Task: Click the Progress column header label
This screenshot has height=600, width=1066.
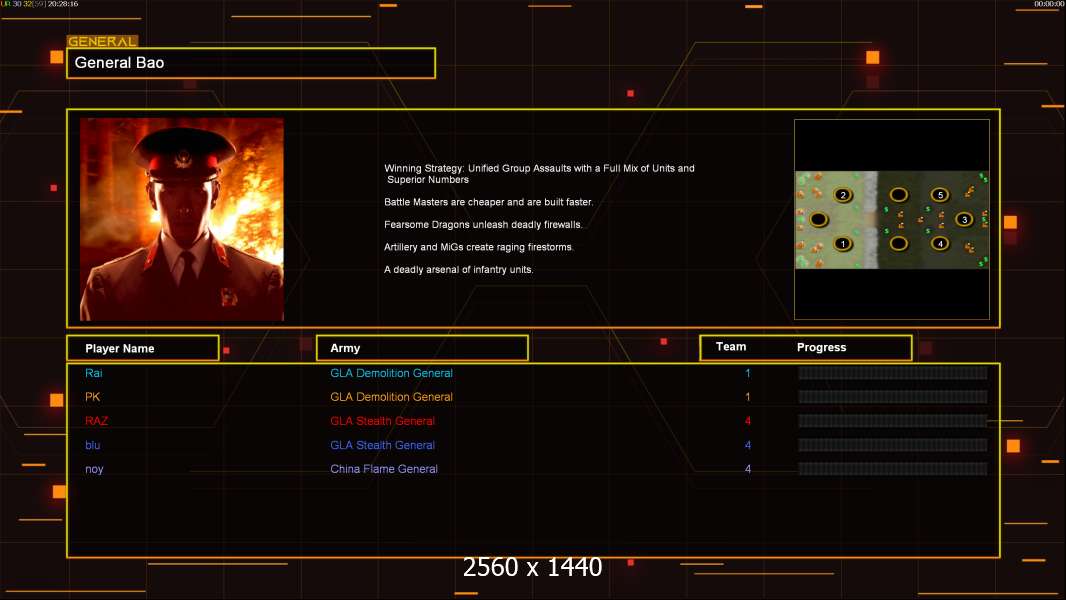Action: click(x=821, y=347)
